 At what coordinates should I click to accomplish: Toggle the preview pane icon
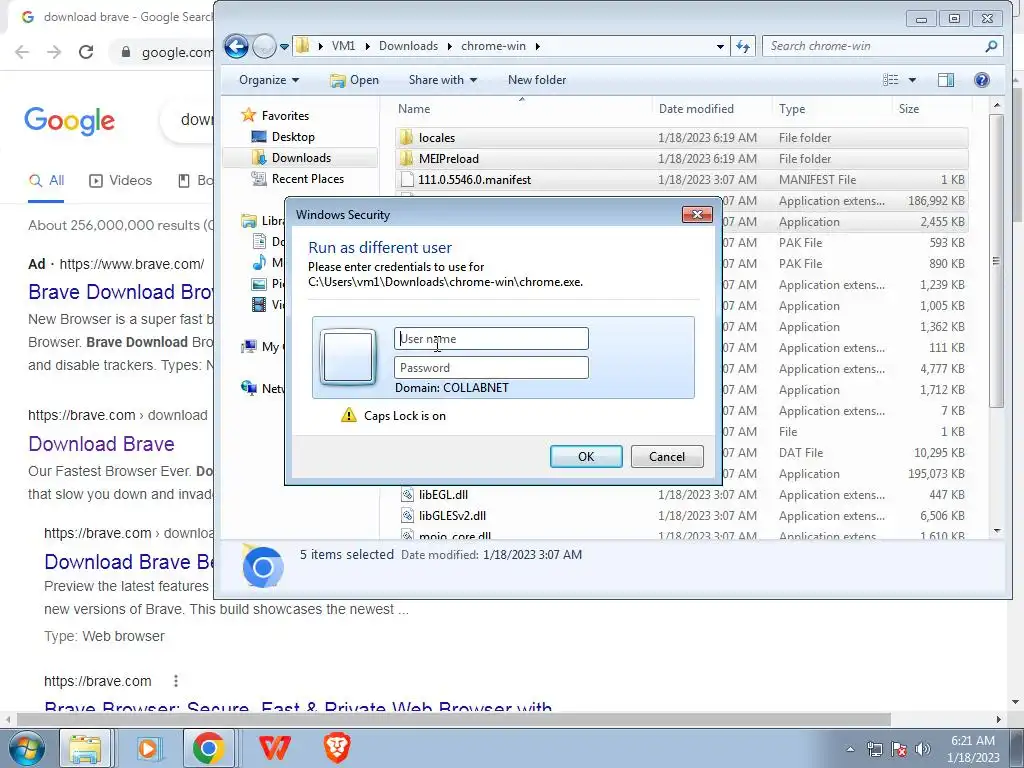coord(946,80)
